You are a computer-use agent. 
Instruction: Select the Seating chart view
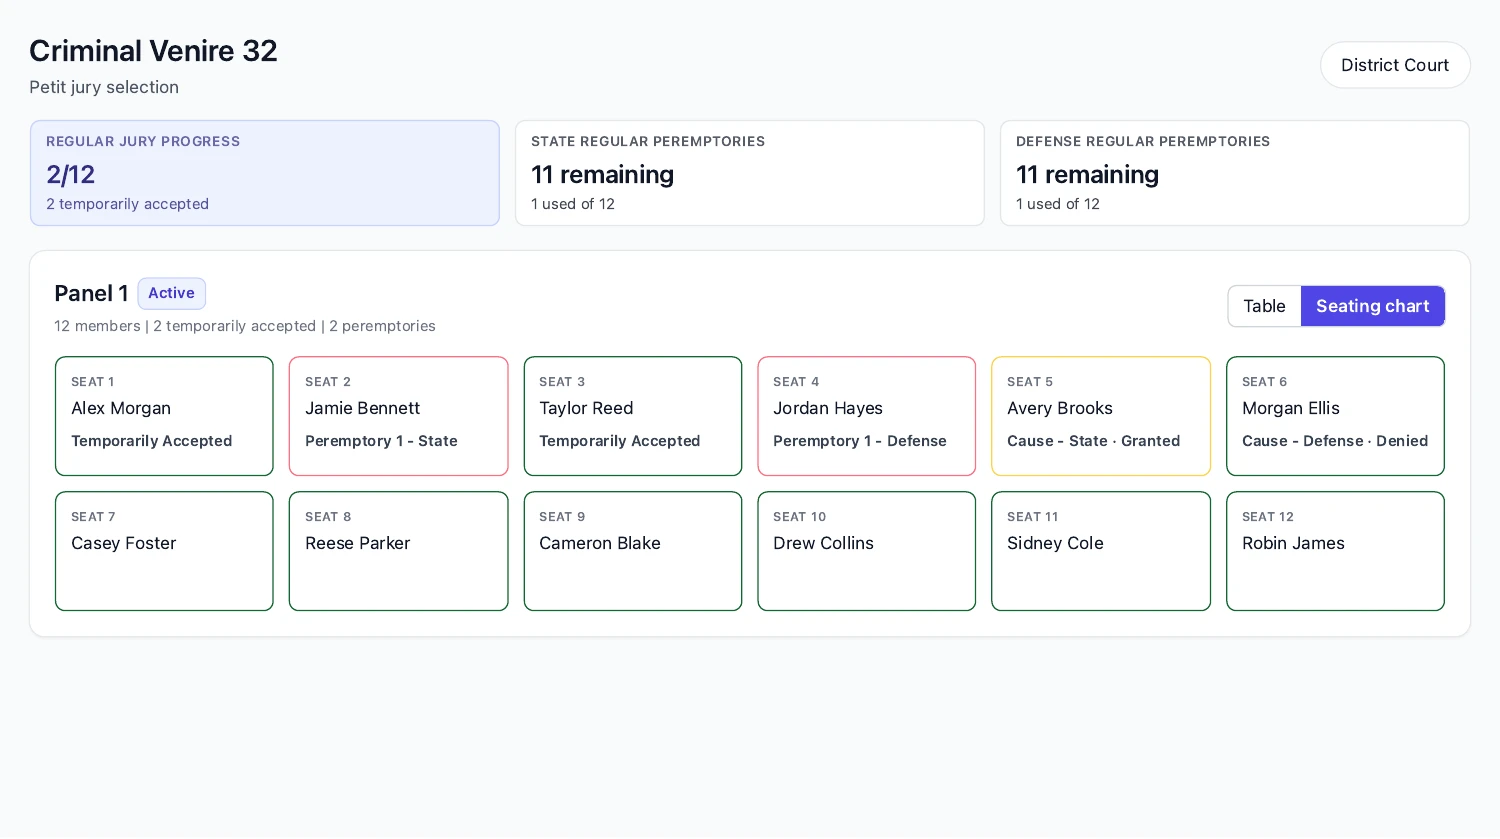tap(1372, 306)
